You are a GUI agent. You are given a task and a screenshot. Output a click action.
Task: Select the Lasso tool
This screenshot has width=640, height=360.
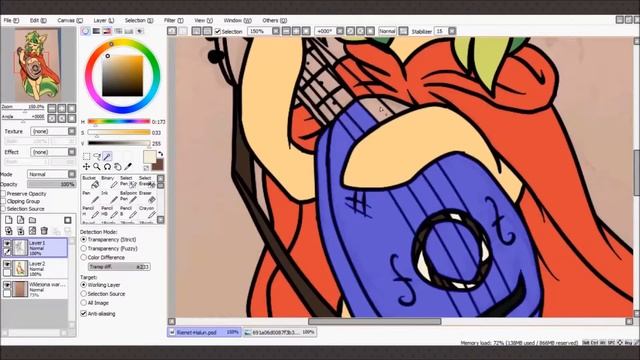click(97, 156)
